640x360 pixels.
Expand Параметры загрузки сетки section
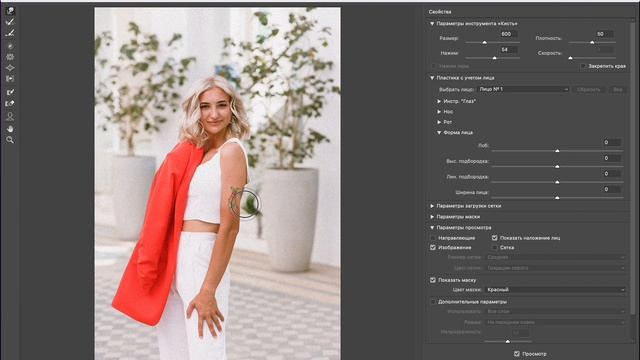(432, 206)
